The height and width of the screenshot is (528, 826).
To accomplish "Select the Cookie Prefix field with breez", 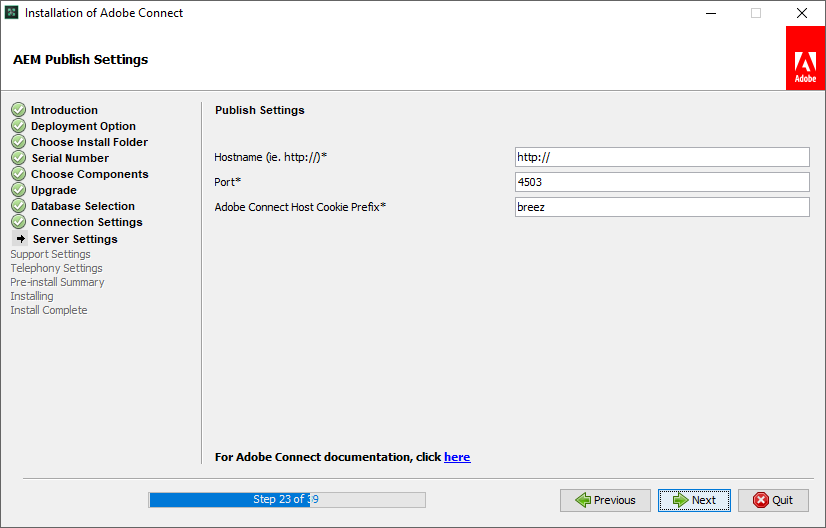I will pos(662,207).
